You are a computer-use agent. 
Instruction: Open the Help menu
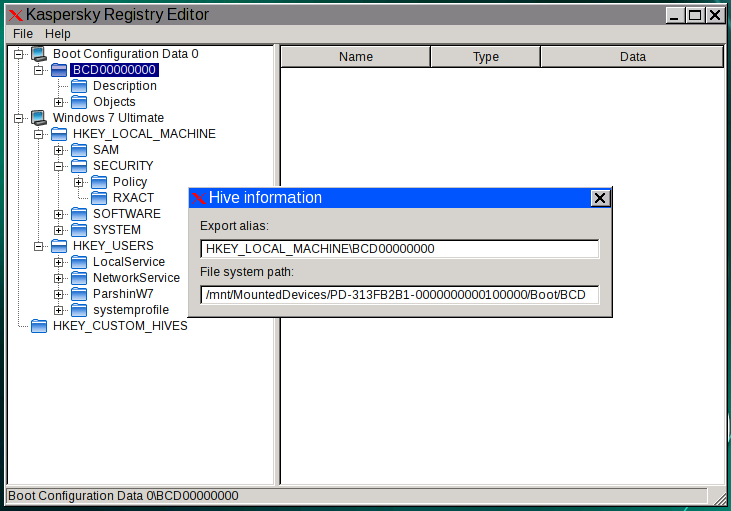58,34
